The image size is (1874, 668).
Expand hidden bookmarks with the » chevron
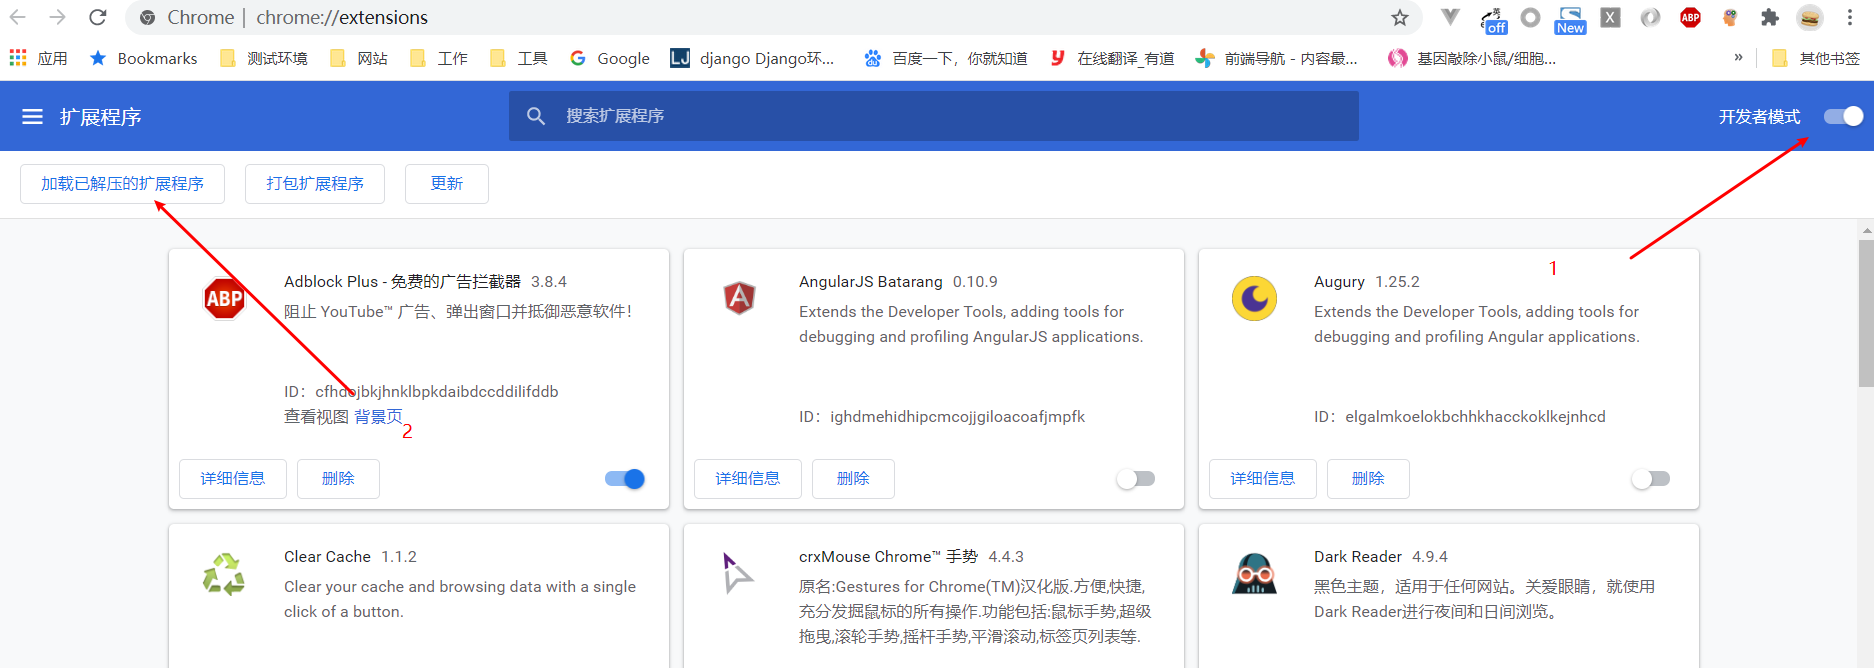click(x=1739, y=58)
